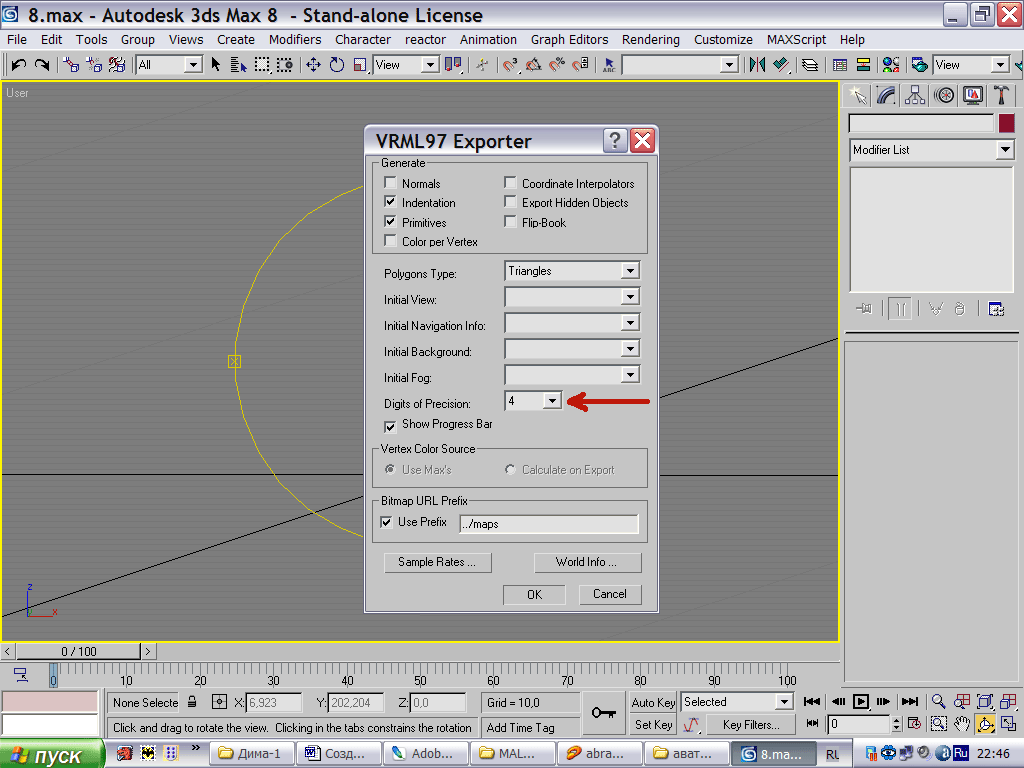Toggle the Use Prefix checkbox
The width and height of the screenshot is (1024, 768).
coord(387,522)
